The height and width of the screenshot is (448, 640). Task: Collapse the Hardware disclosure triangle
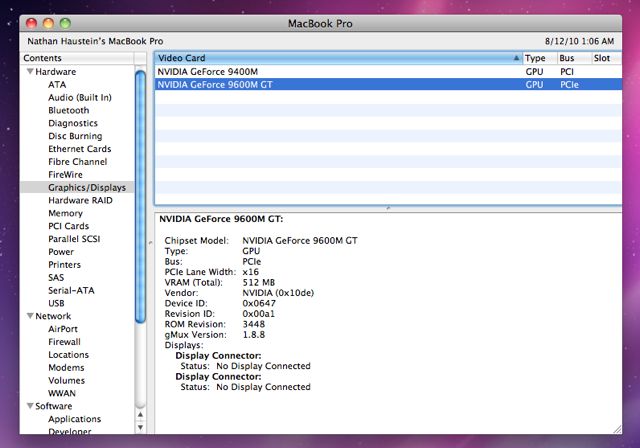pyautogui.click(x=31, y=72)
